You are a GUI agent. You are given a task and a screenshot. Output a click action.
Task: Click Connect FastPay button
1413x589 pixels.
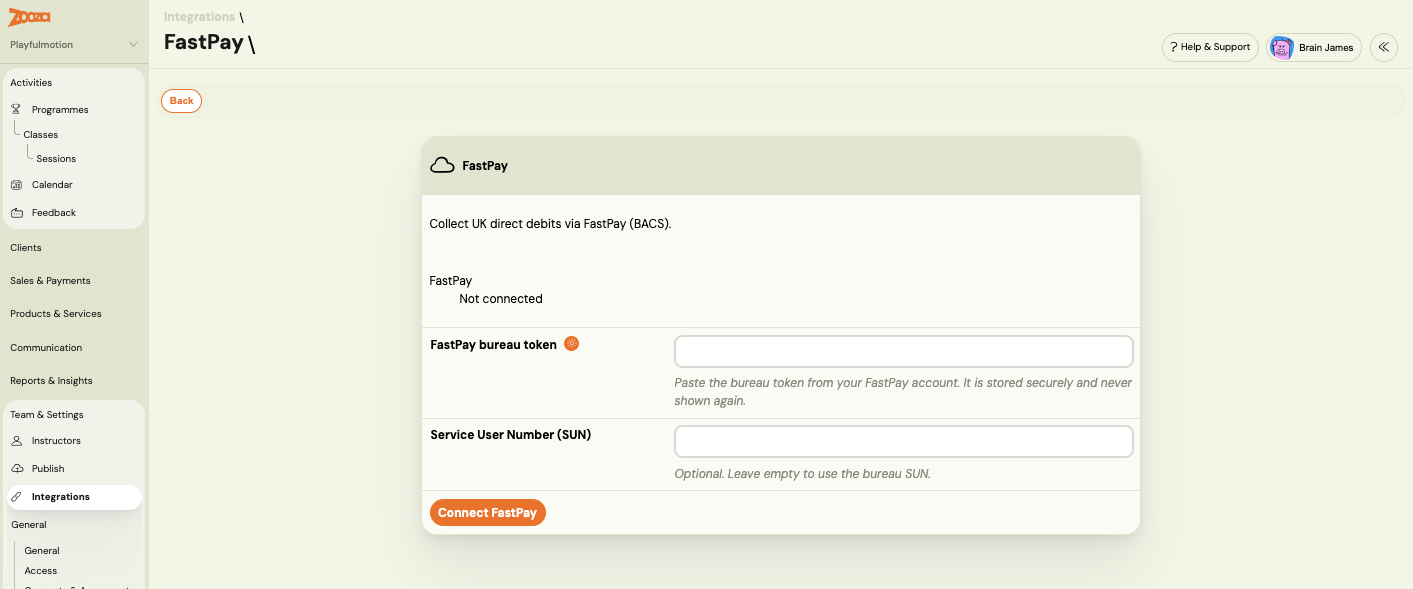[x=488, y=513]
